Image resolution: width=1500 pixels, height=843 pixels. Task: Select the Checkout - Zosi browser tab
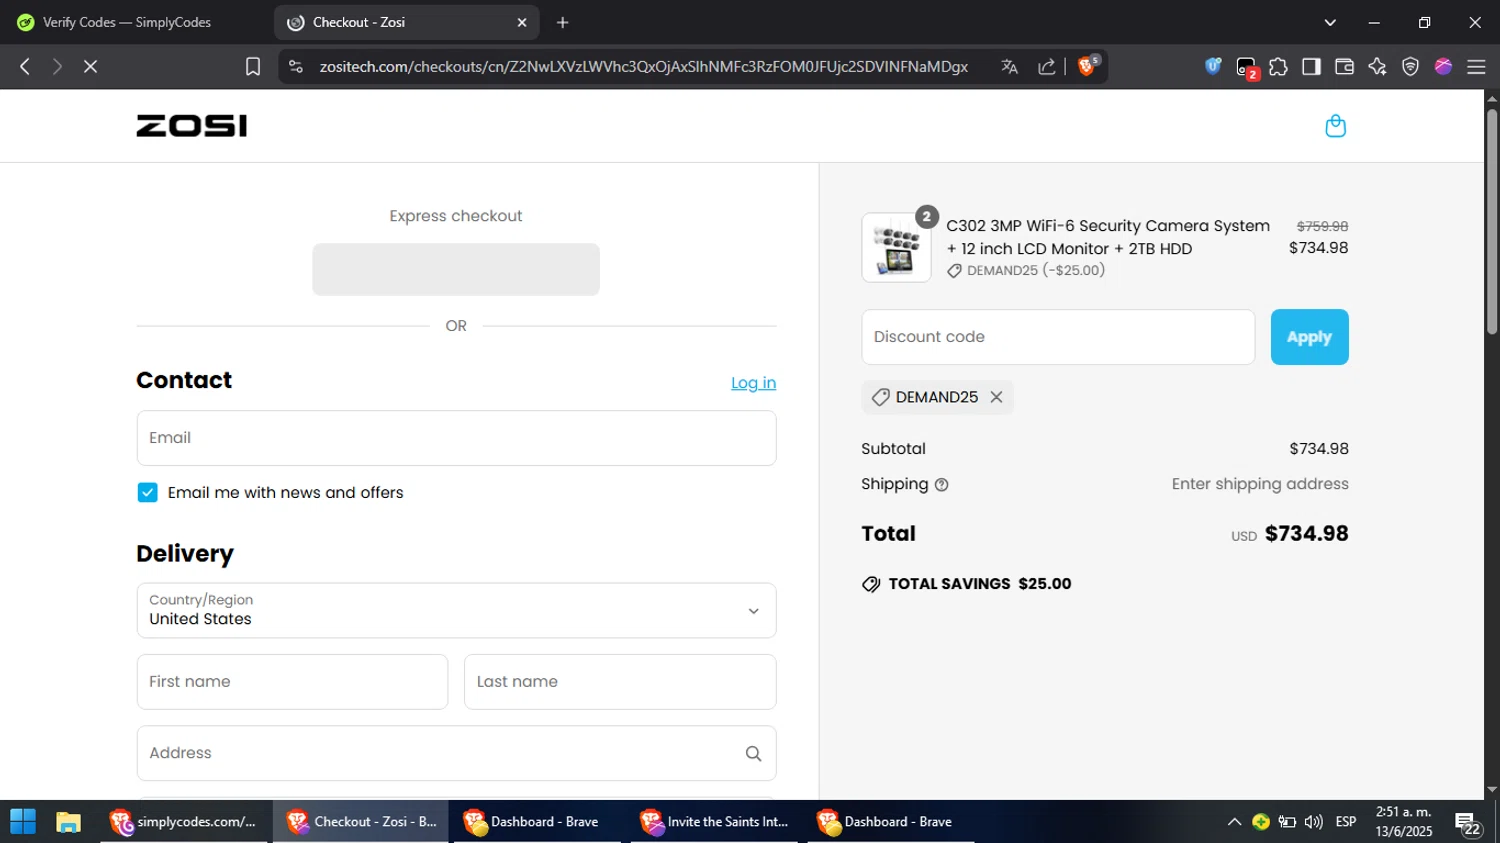406,22
